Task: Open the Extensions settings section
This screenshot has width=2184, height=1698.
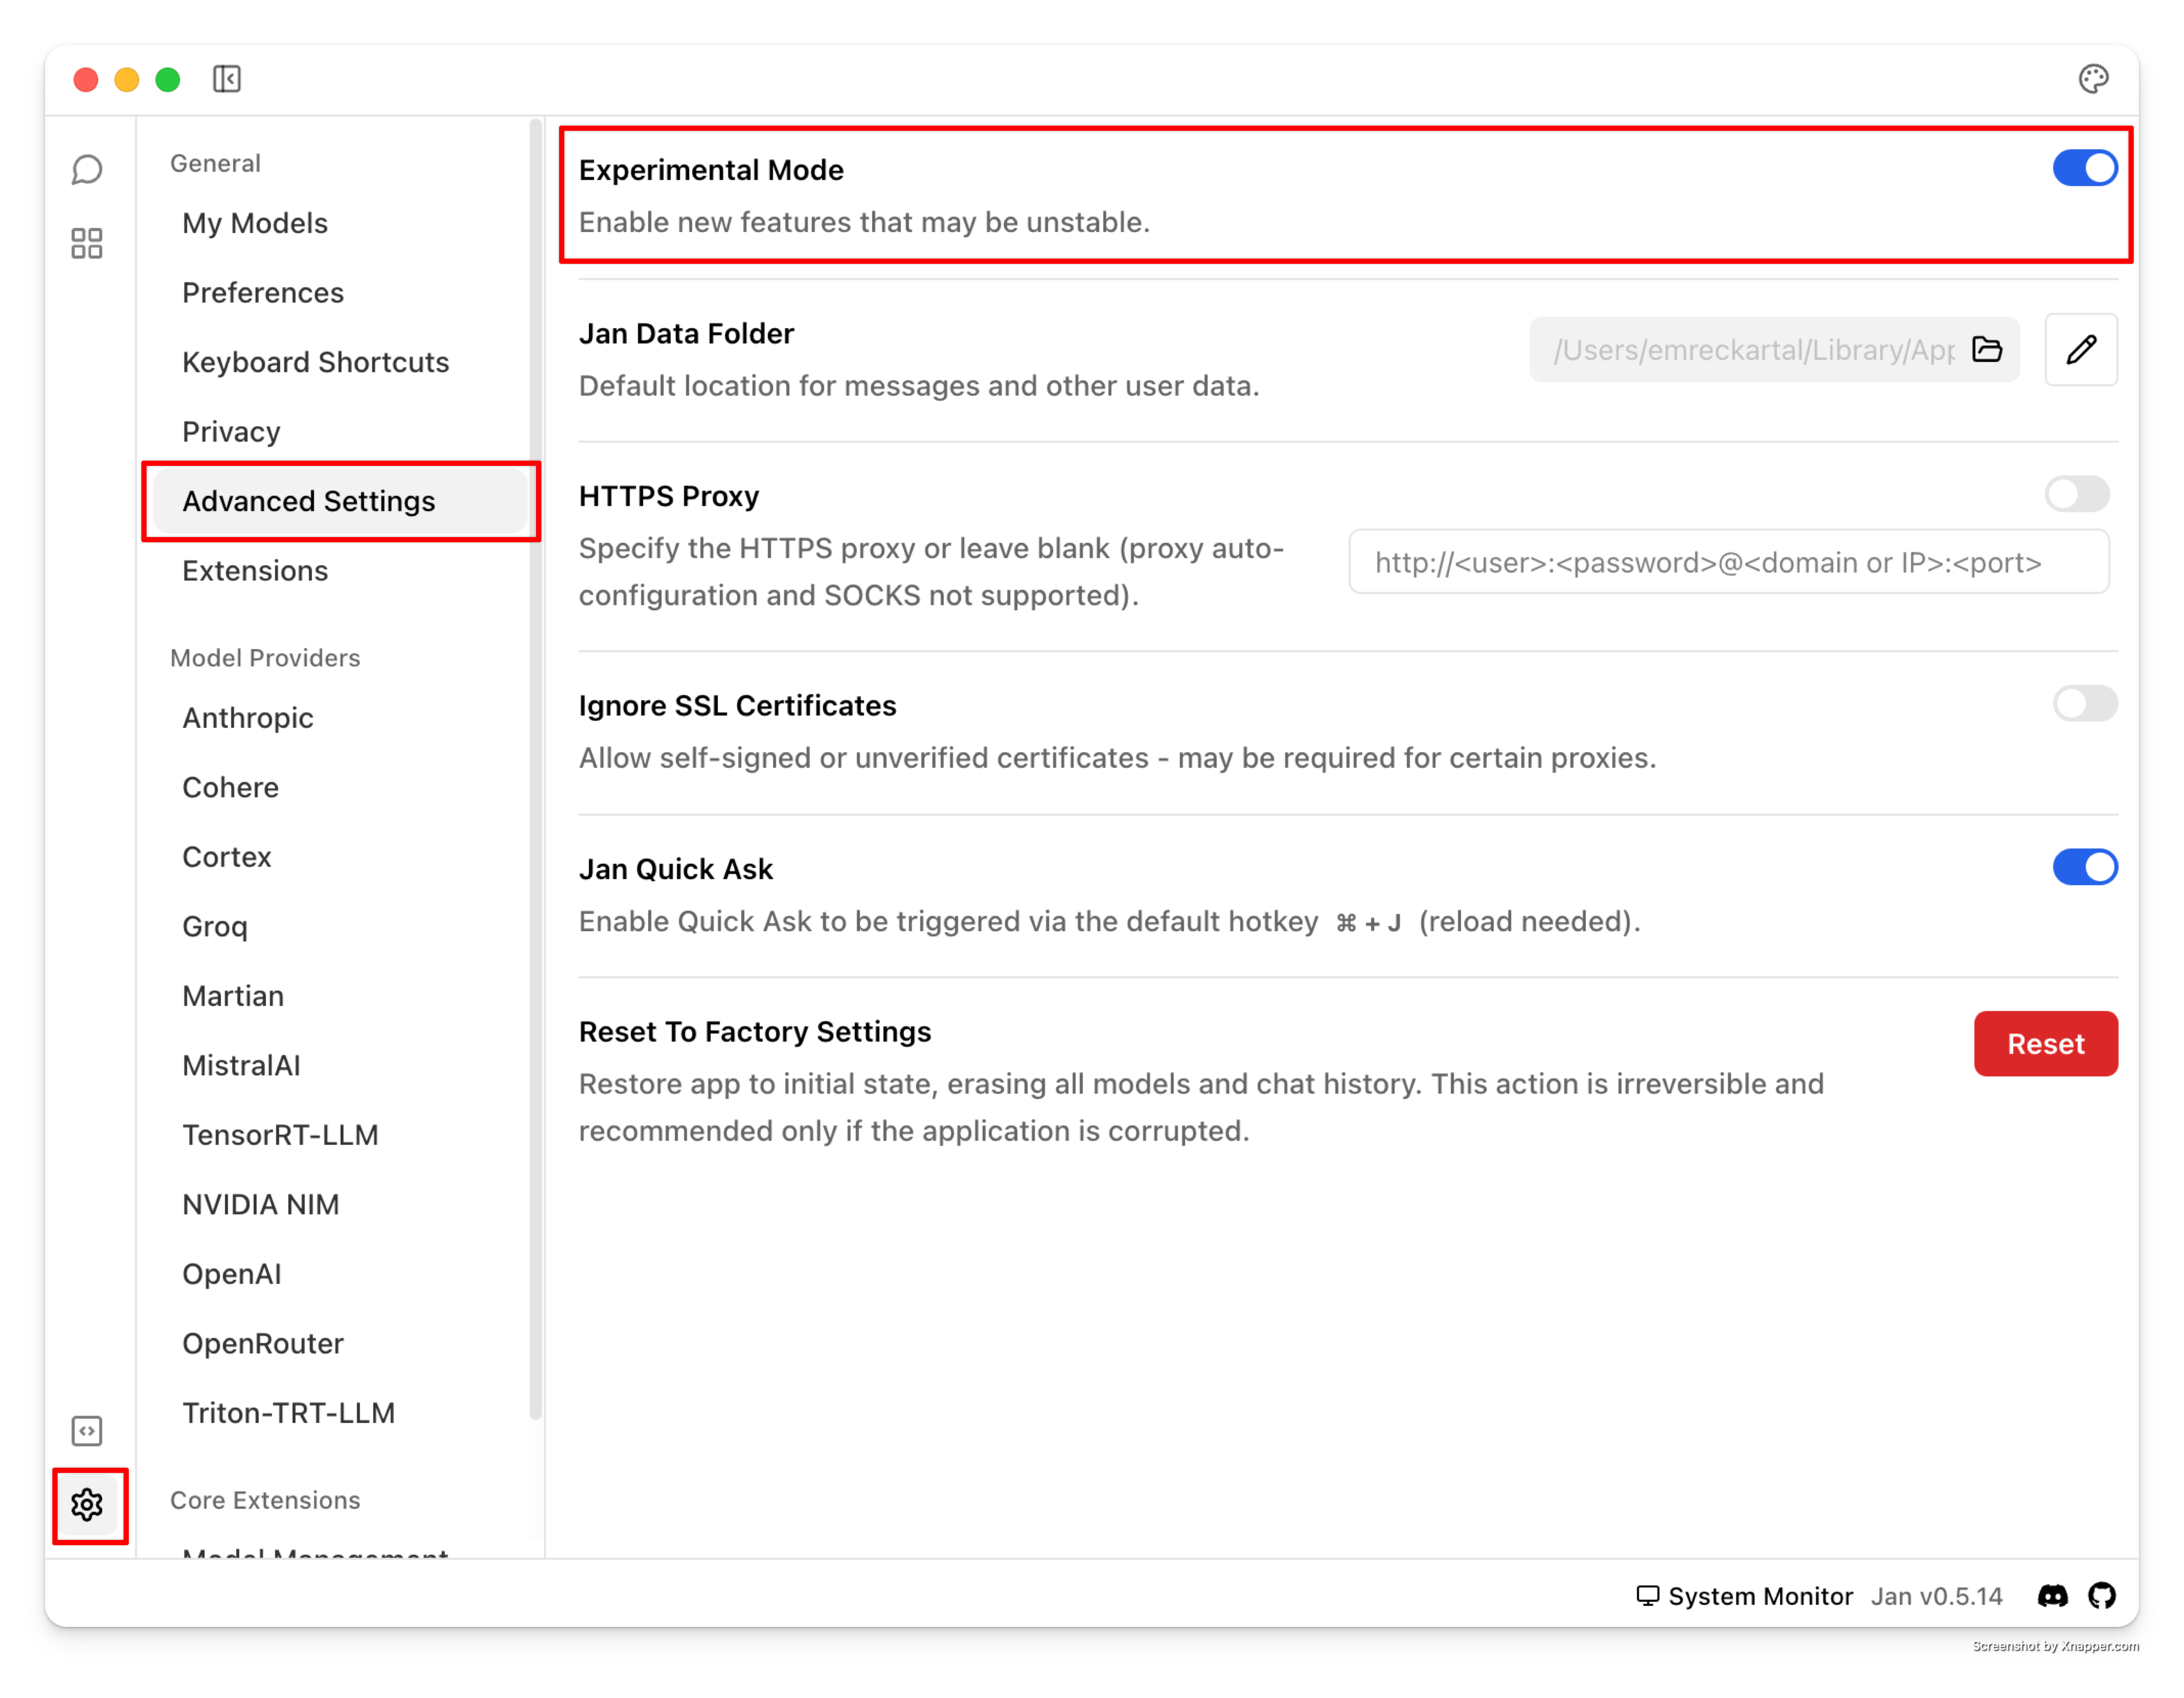Action: pyautogui.click(x=255, y=571)
